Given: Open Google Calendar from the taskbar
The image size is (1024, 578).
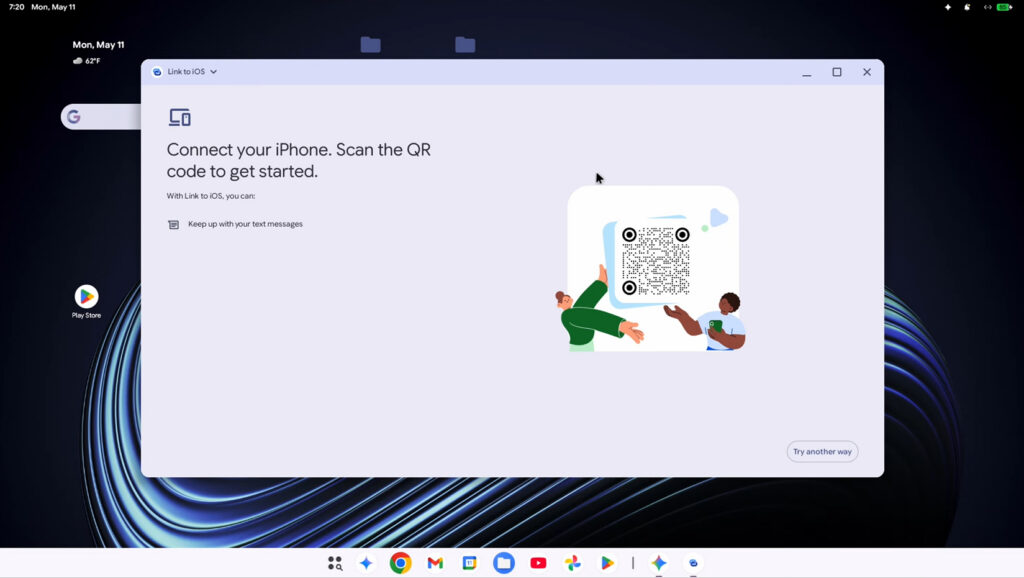Looking at the screenshot, I should 470,563.
